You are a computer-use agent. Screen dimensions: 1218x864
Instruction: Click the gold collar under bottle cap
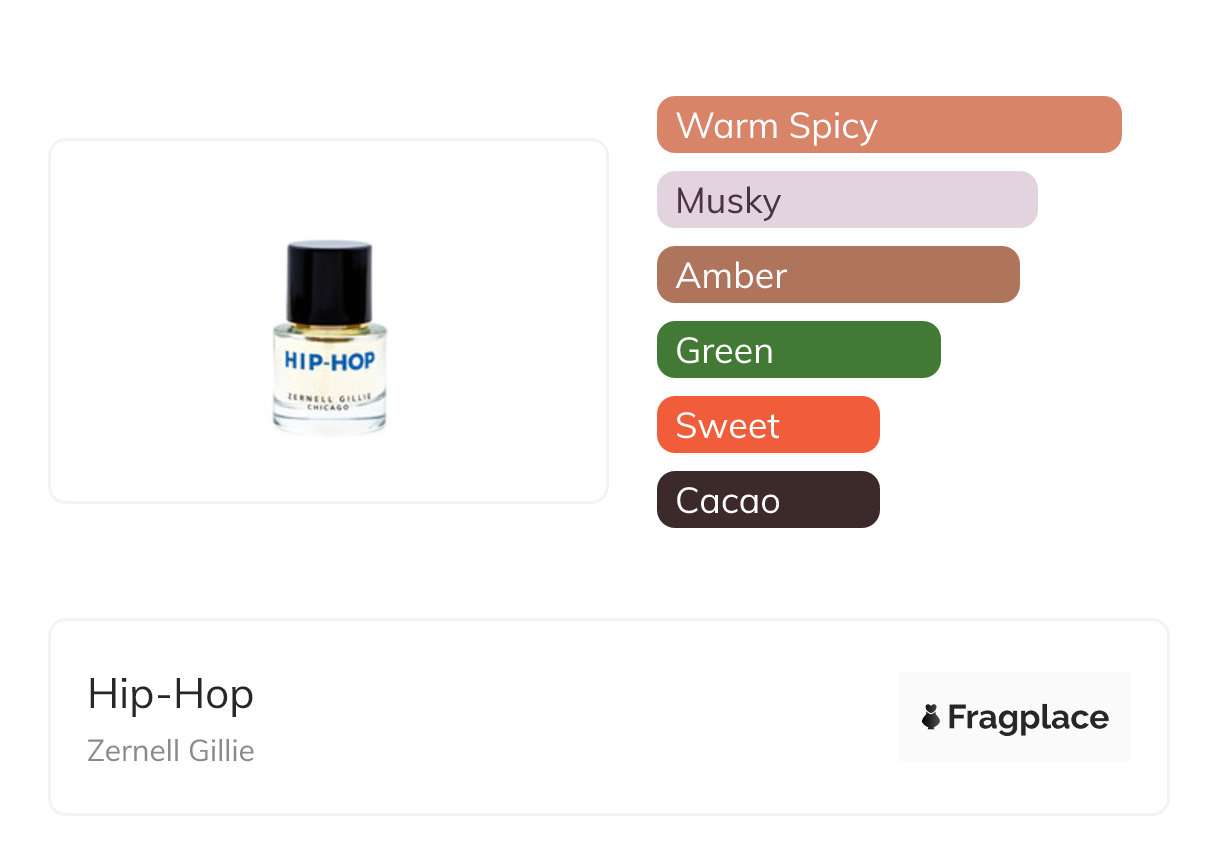329,325
